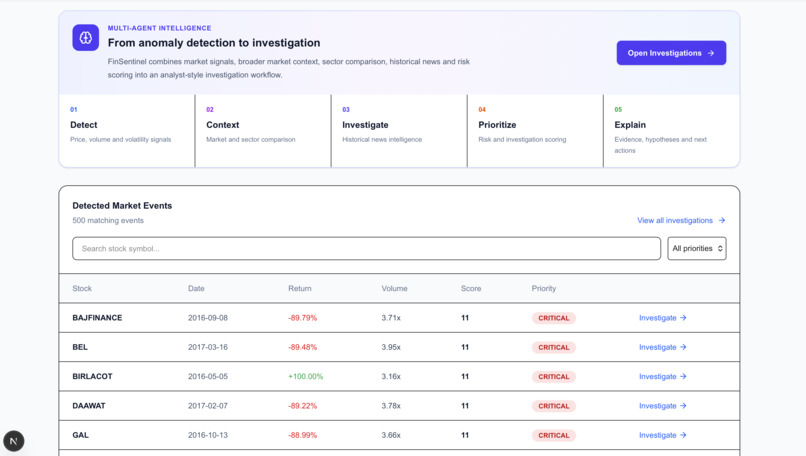
Task: Click the 3.78x volume value
Action: coord(391,406)
